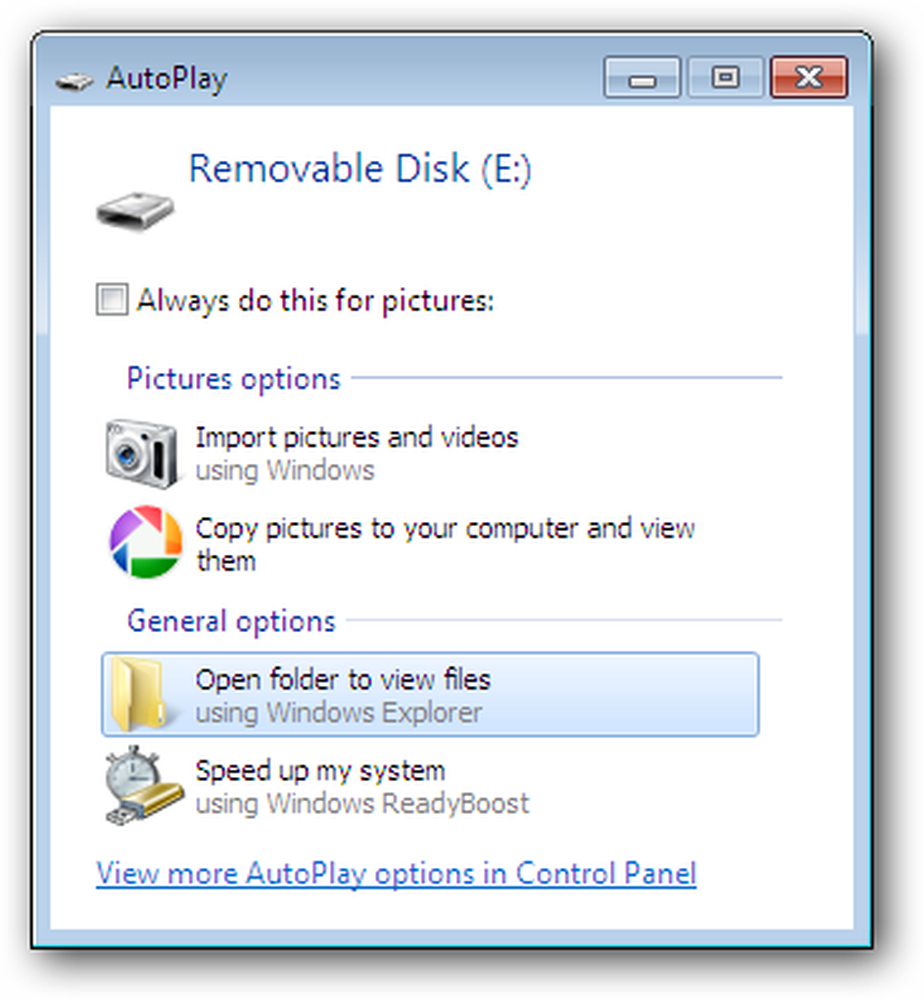The width and height of the screenshot is (924, 1000).
Task: Close the AutoPlay dialog with red X
Action: (x=809, y=78)
